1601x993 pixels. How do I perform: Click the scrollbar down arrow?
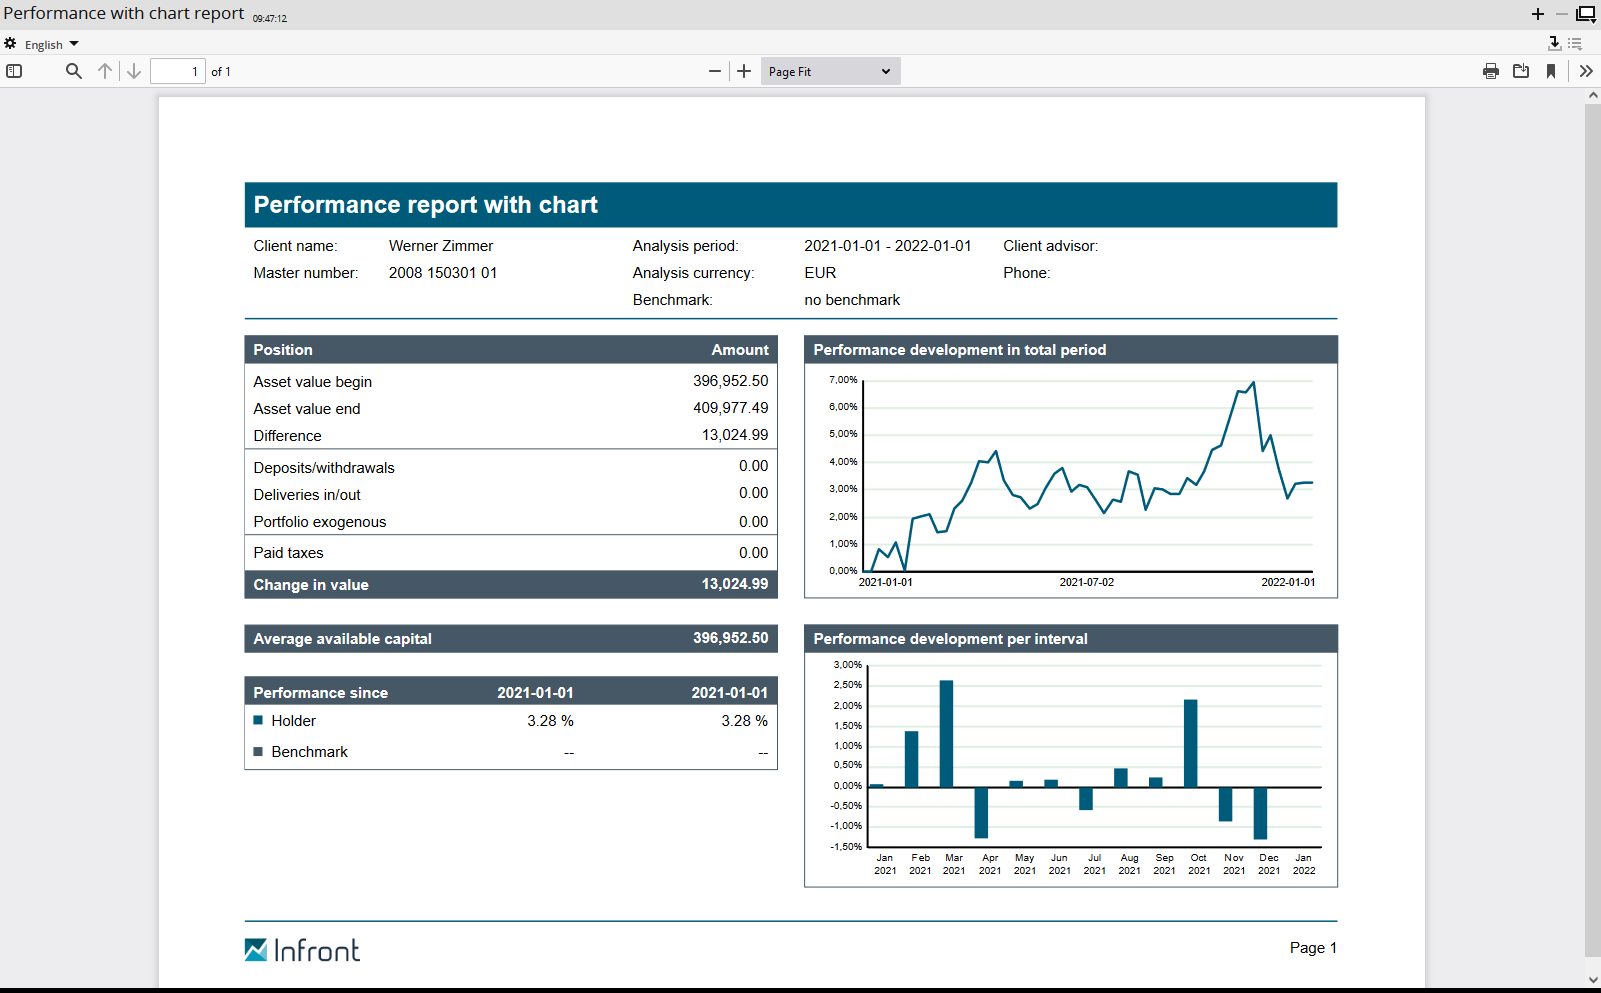(x=1592, y=980)
